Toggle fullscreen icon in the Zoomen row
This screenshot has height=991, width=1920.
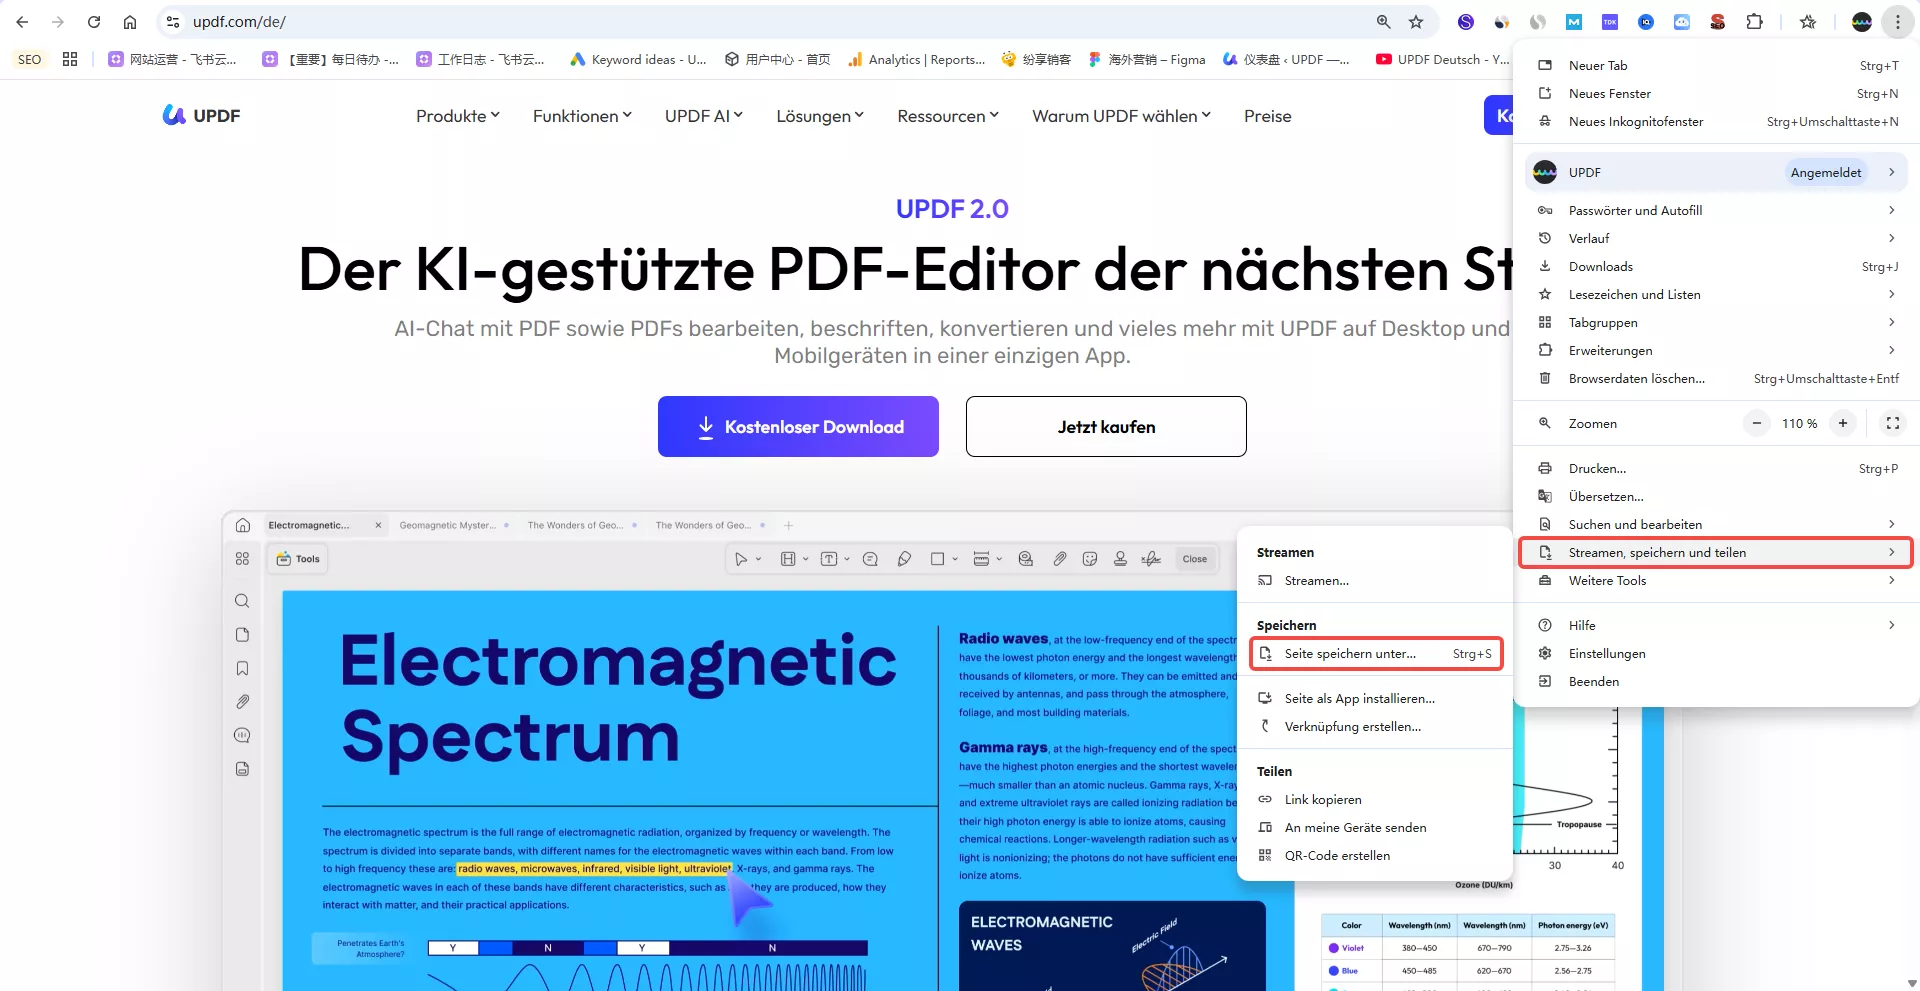coord(1893,423)
